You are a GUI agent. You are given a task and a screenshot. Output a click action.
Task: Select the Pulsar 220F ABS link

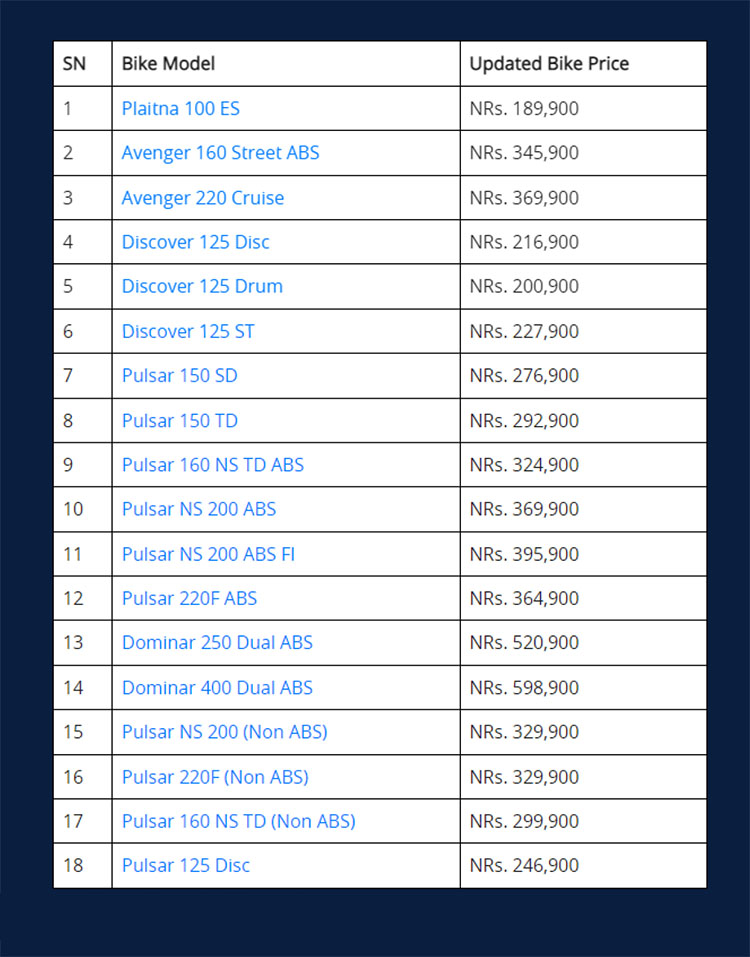point(189,598)
